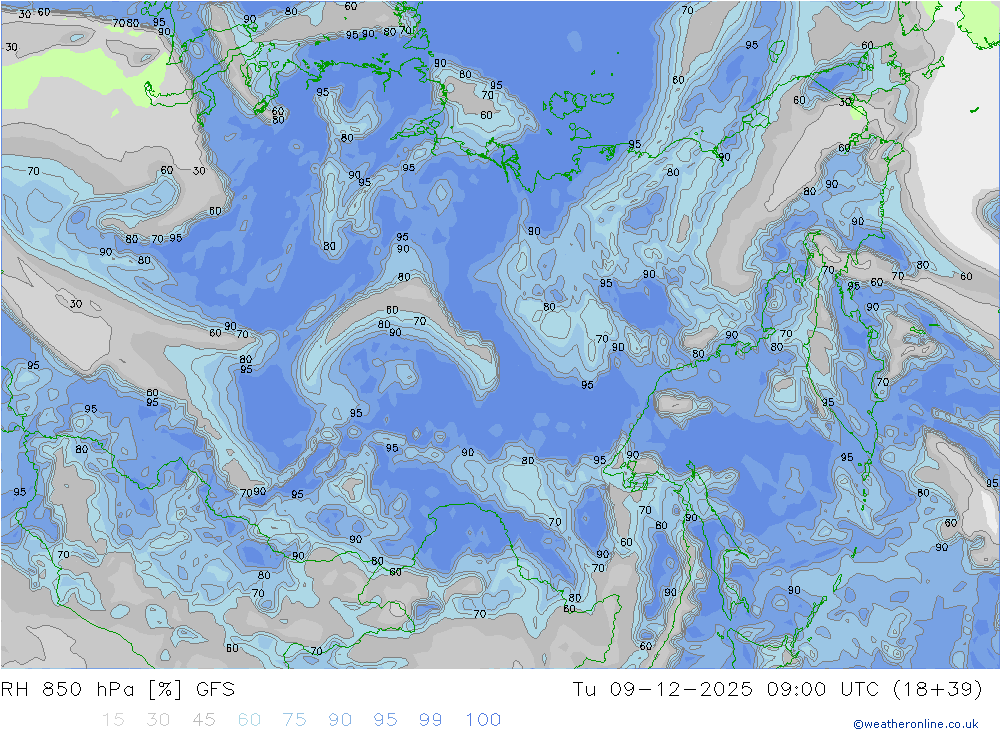Select the legend value 75 in the color scale
1000x733 pixels.
click(295, 720)
